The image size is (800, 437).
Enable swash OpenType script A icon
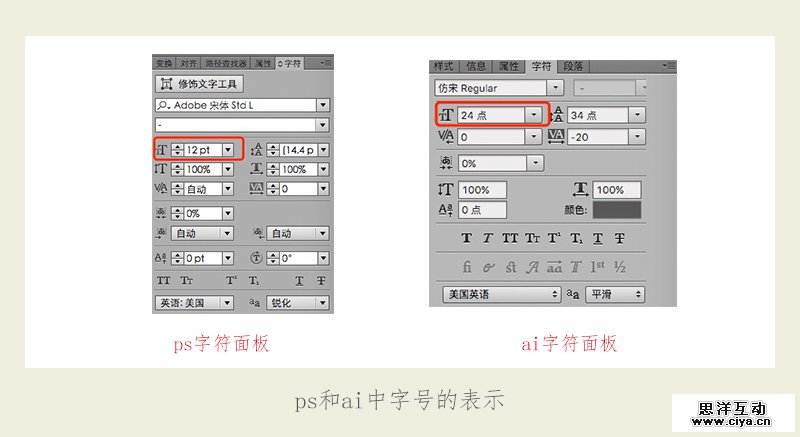coord(533,267)
